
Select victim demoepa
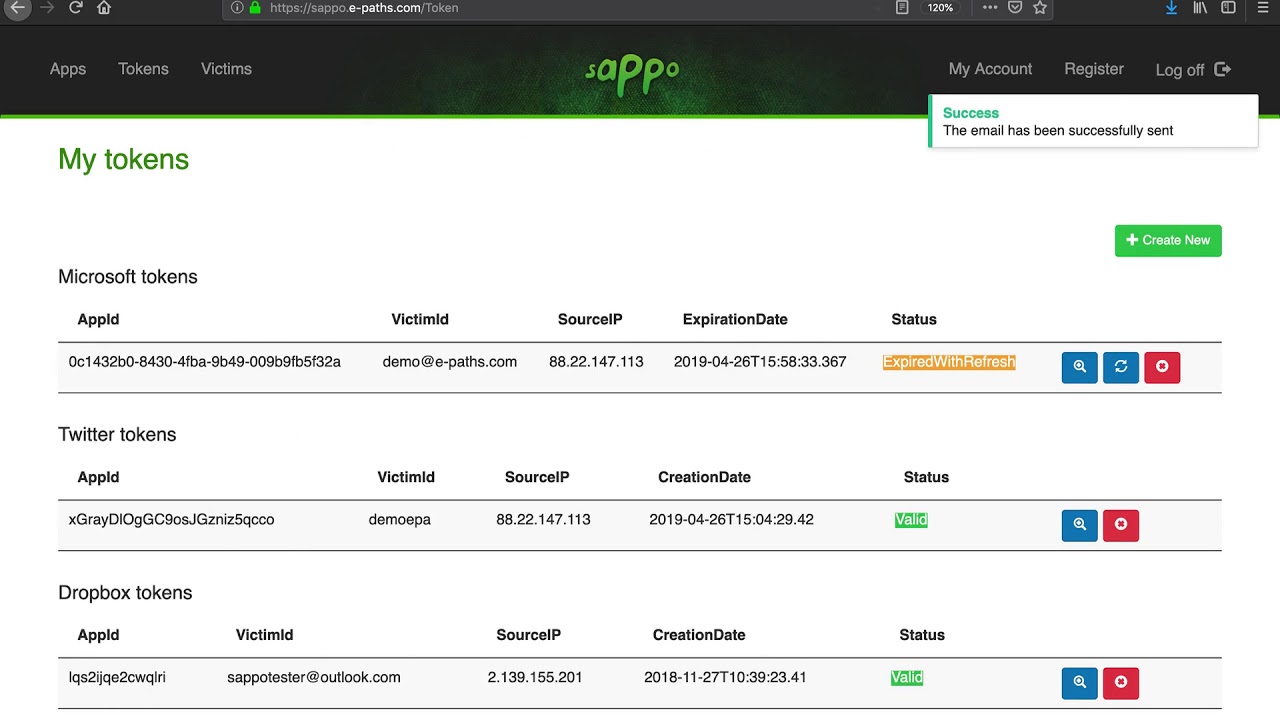[400, 520]
